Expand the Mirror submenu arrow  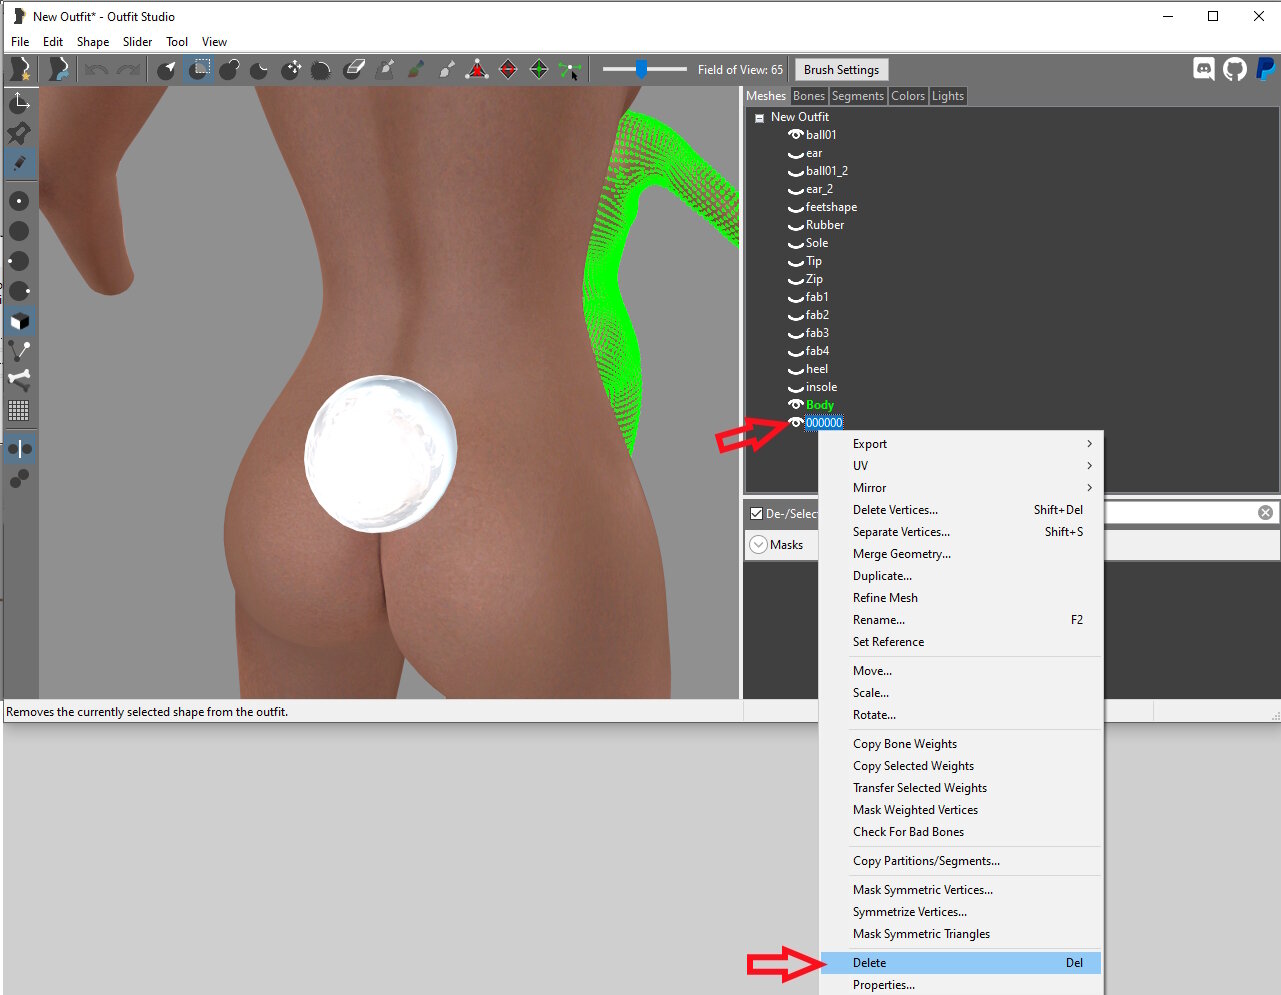1089,487
